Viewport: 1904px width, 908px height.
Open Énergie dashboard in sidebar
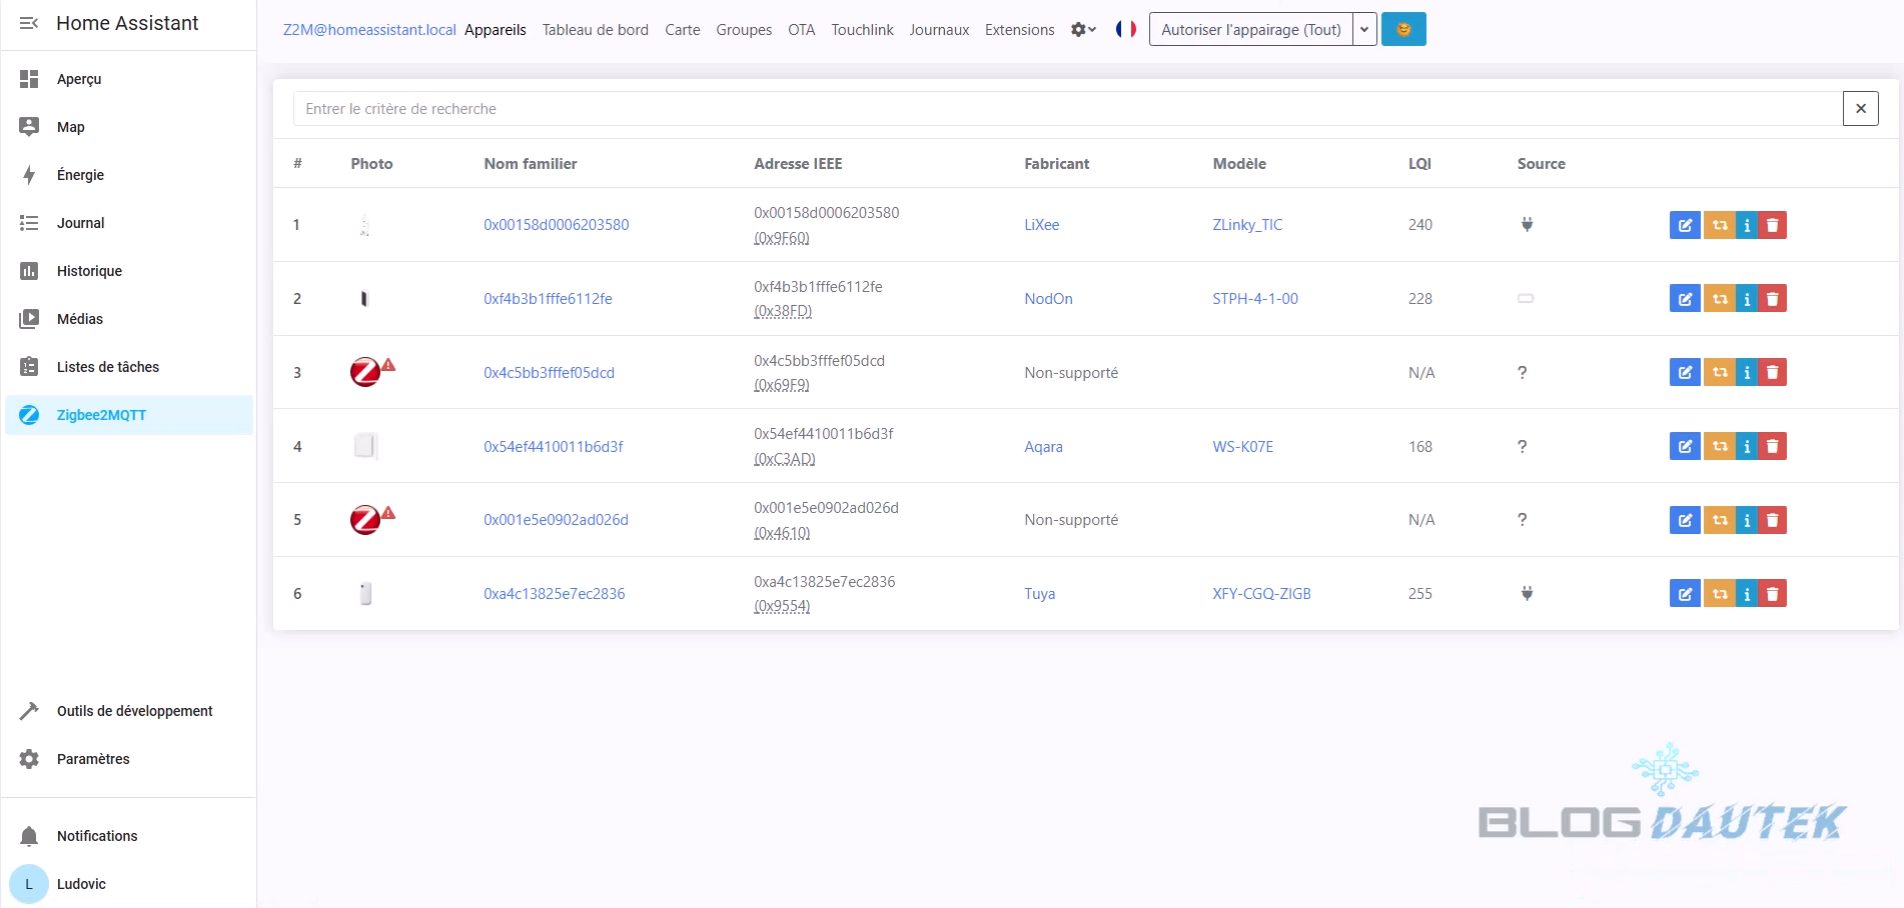(x=128, y=175)
